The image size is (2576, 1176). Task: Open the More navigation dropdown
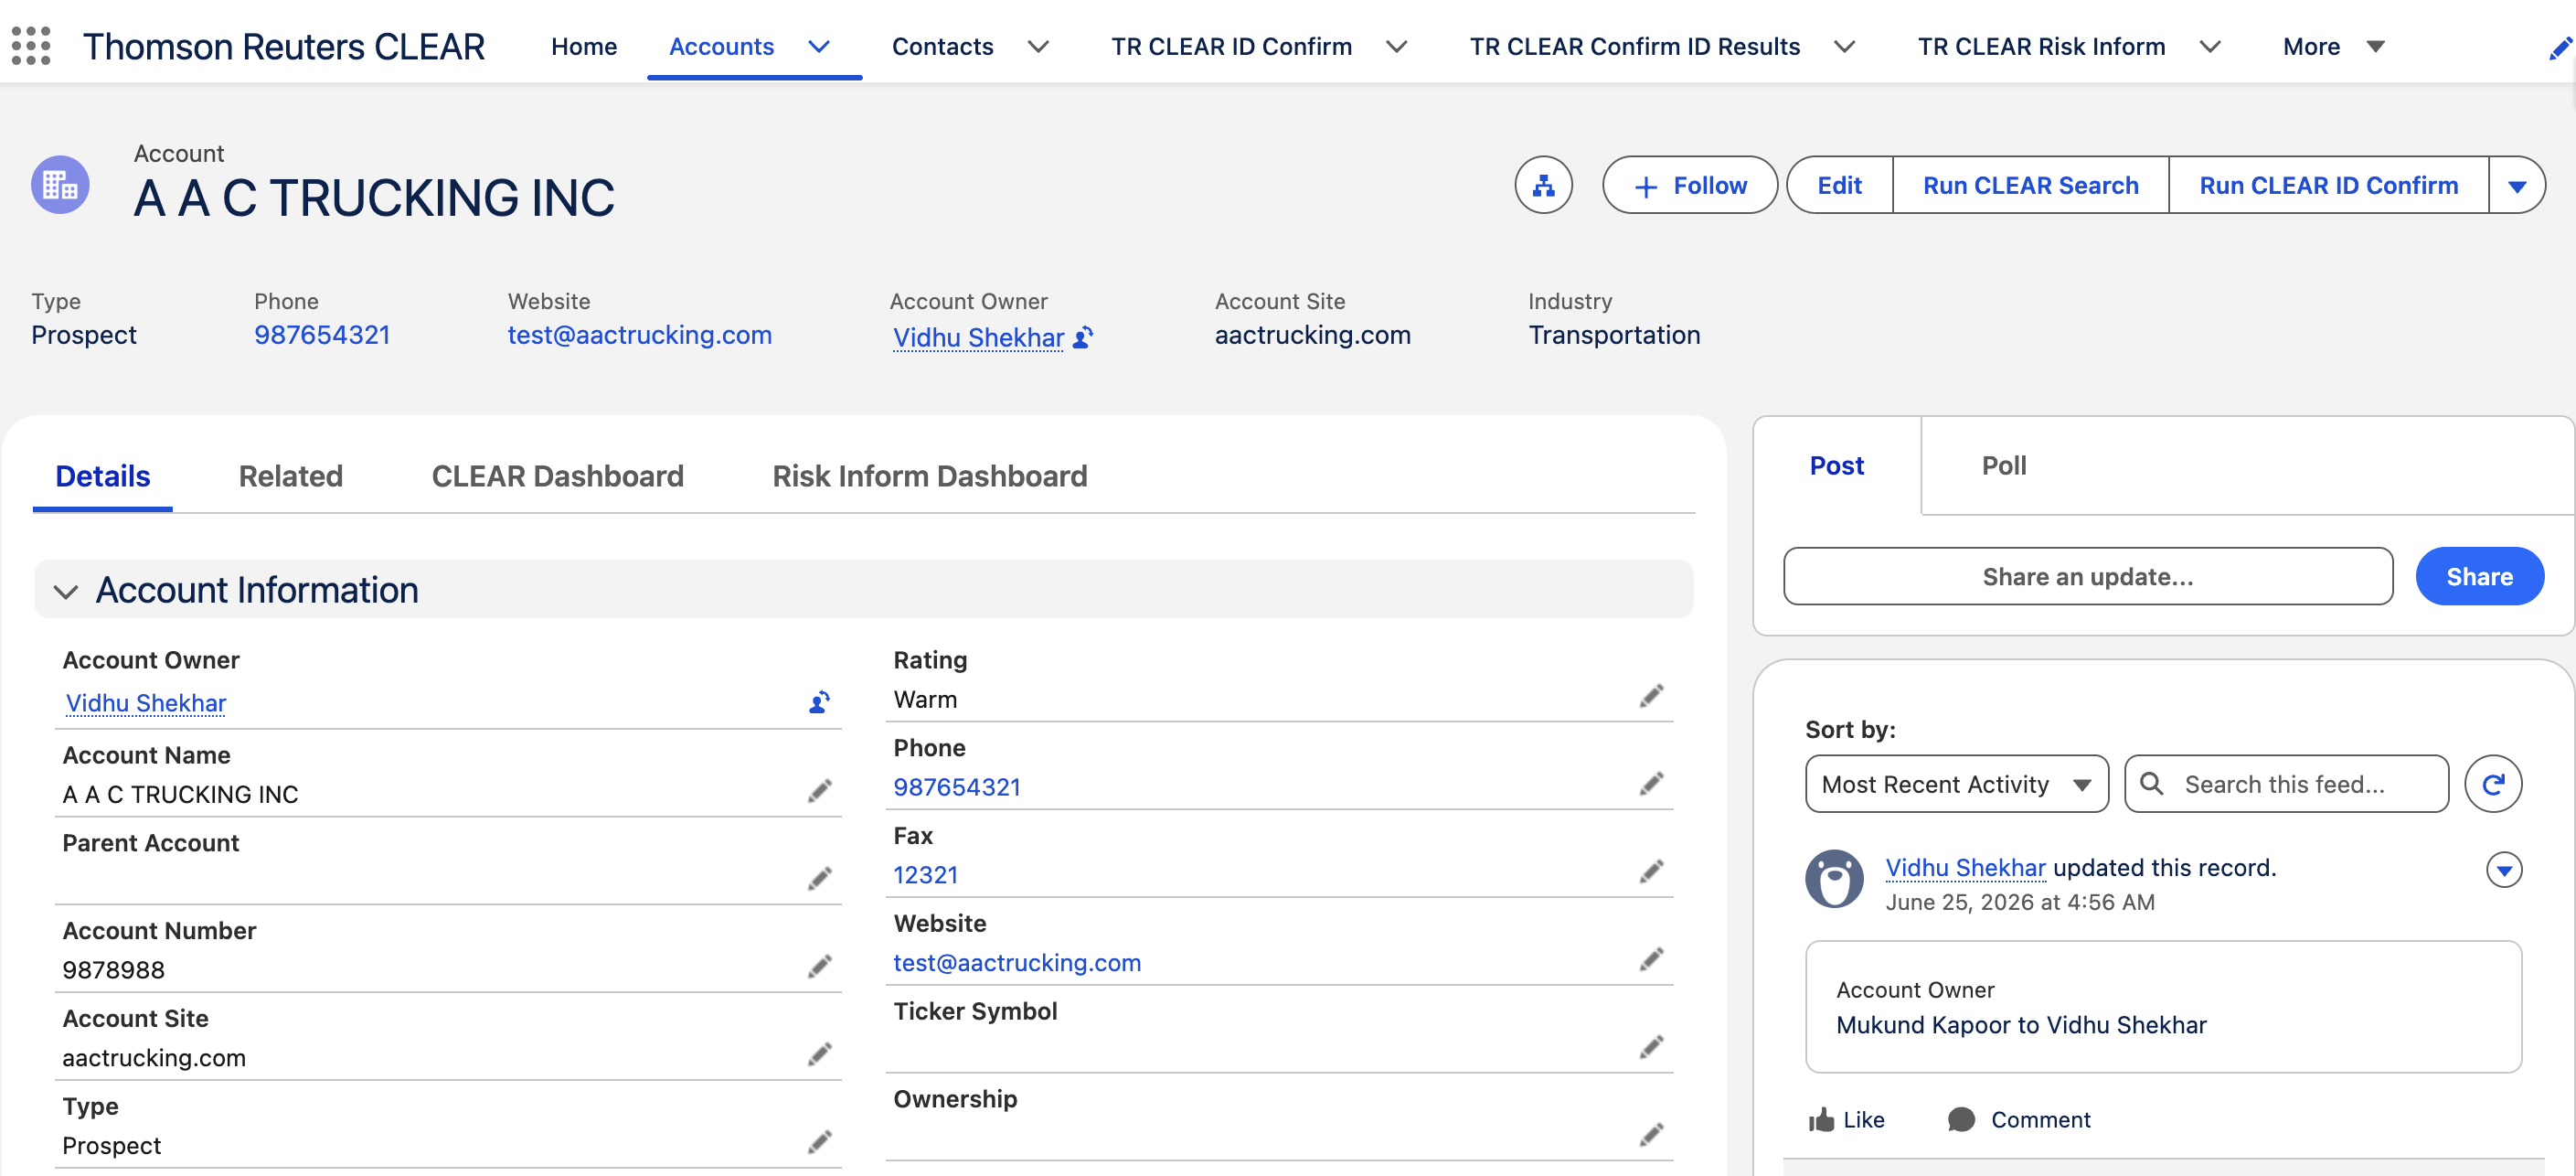pyautogui.click(x=2335, y=47)
